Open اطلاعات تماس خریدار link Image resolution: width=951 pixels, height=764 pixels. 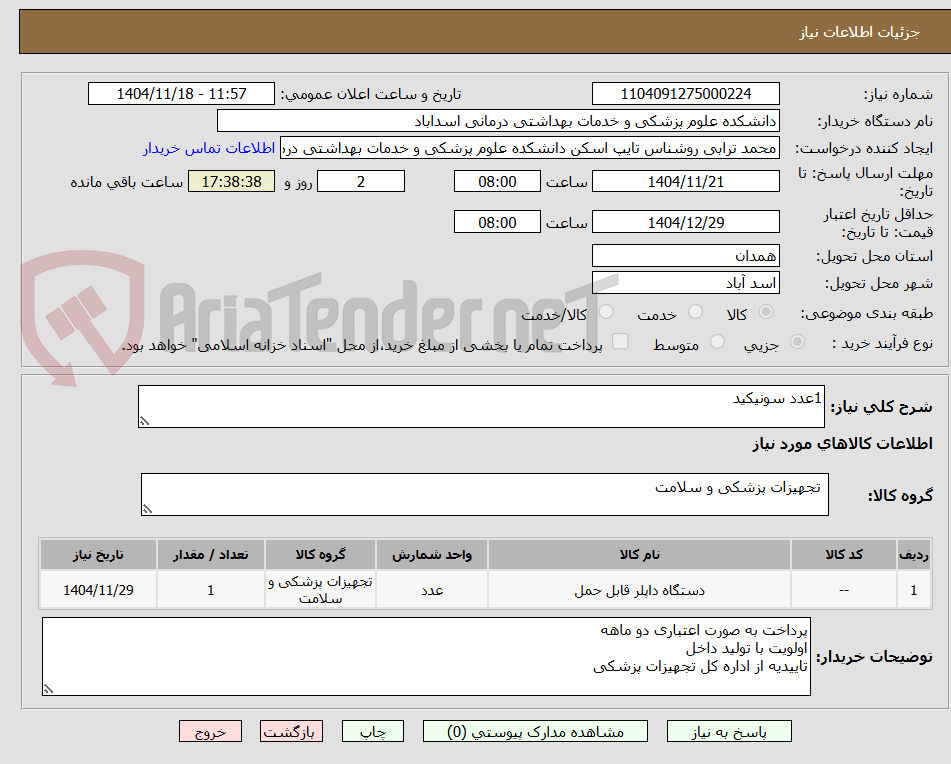[209, 149]
